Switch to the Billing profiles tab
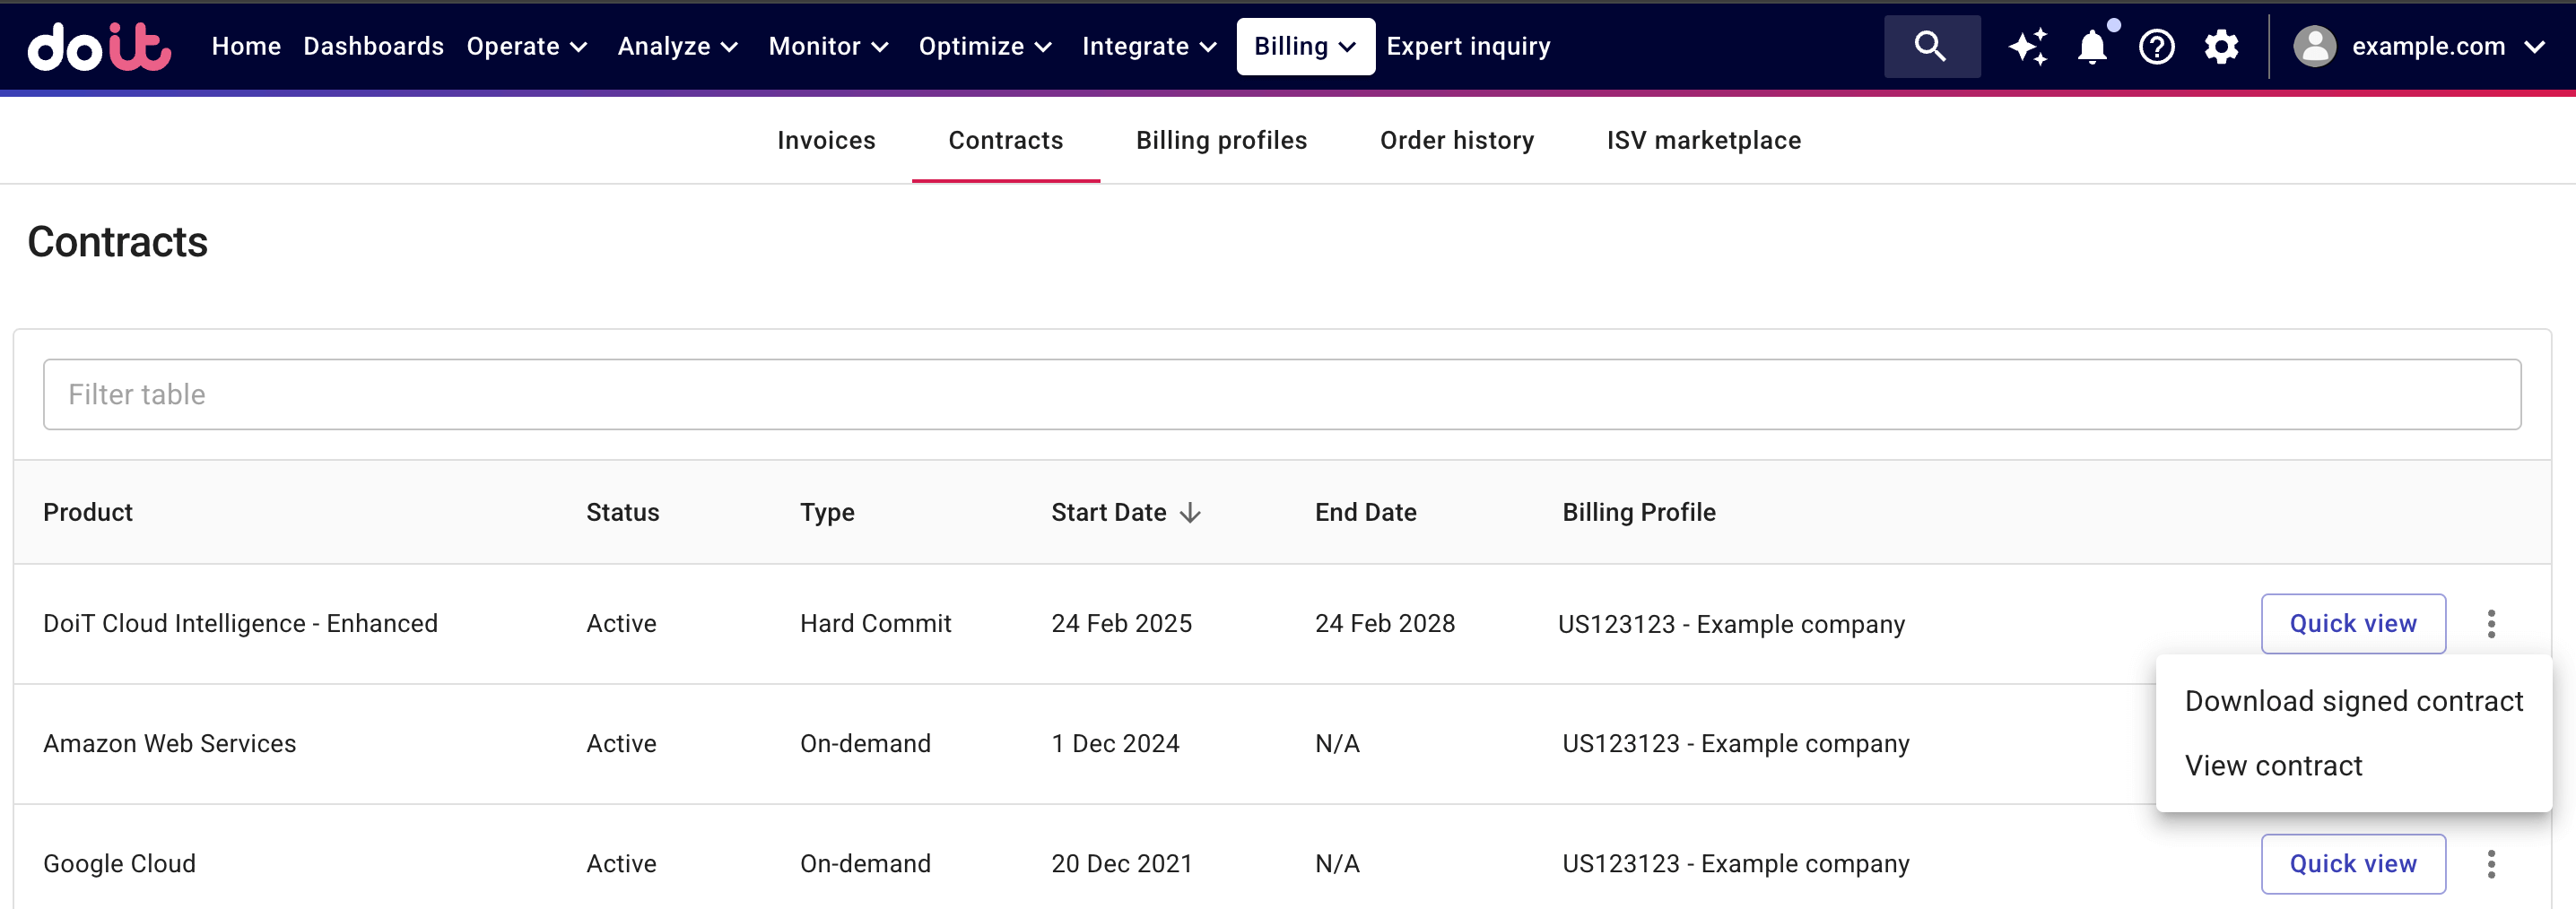Image resolution: width=2576 pixels, height=909 pixels. (1221, 140)
